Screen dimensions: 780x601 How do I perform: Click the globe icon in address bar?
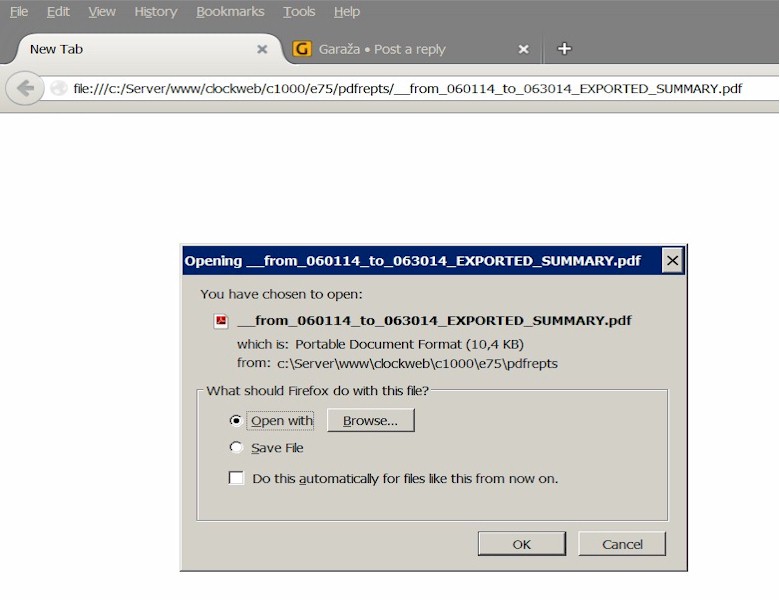pos(59,88)
